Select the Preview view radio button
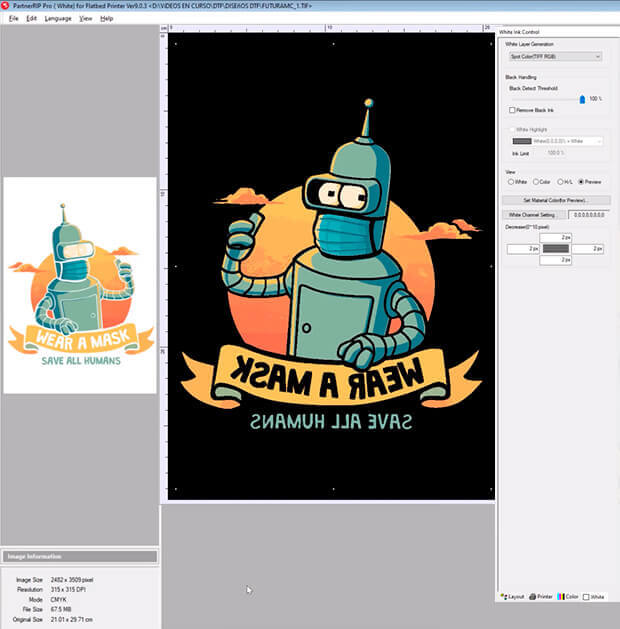The height and width of the screenshot is (629, 620). pos(583,182)
